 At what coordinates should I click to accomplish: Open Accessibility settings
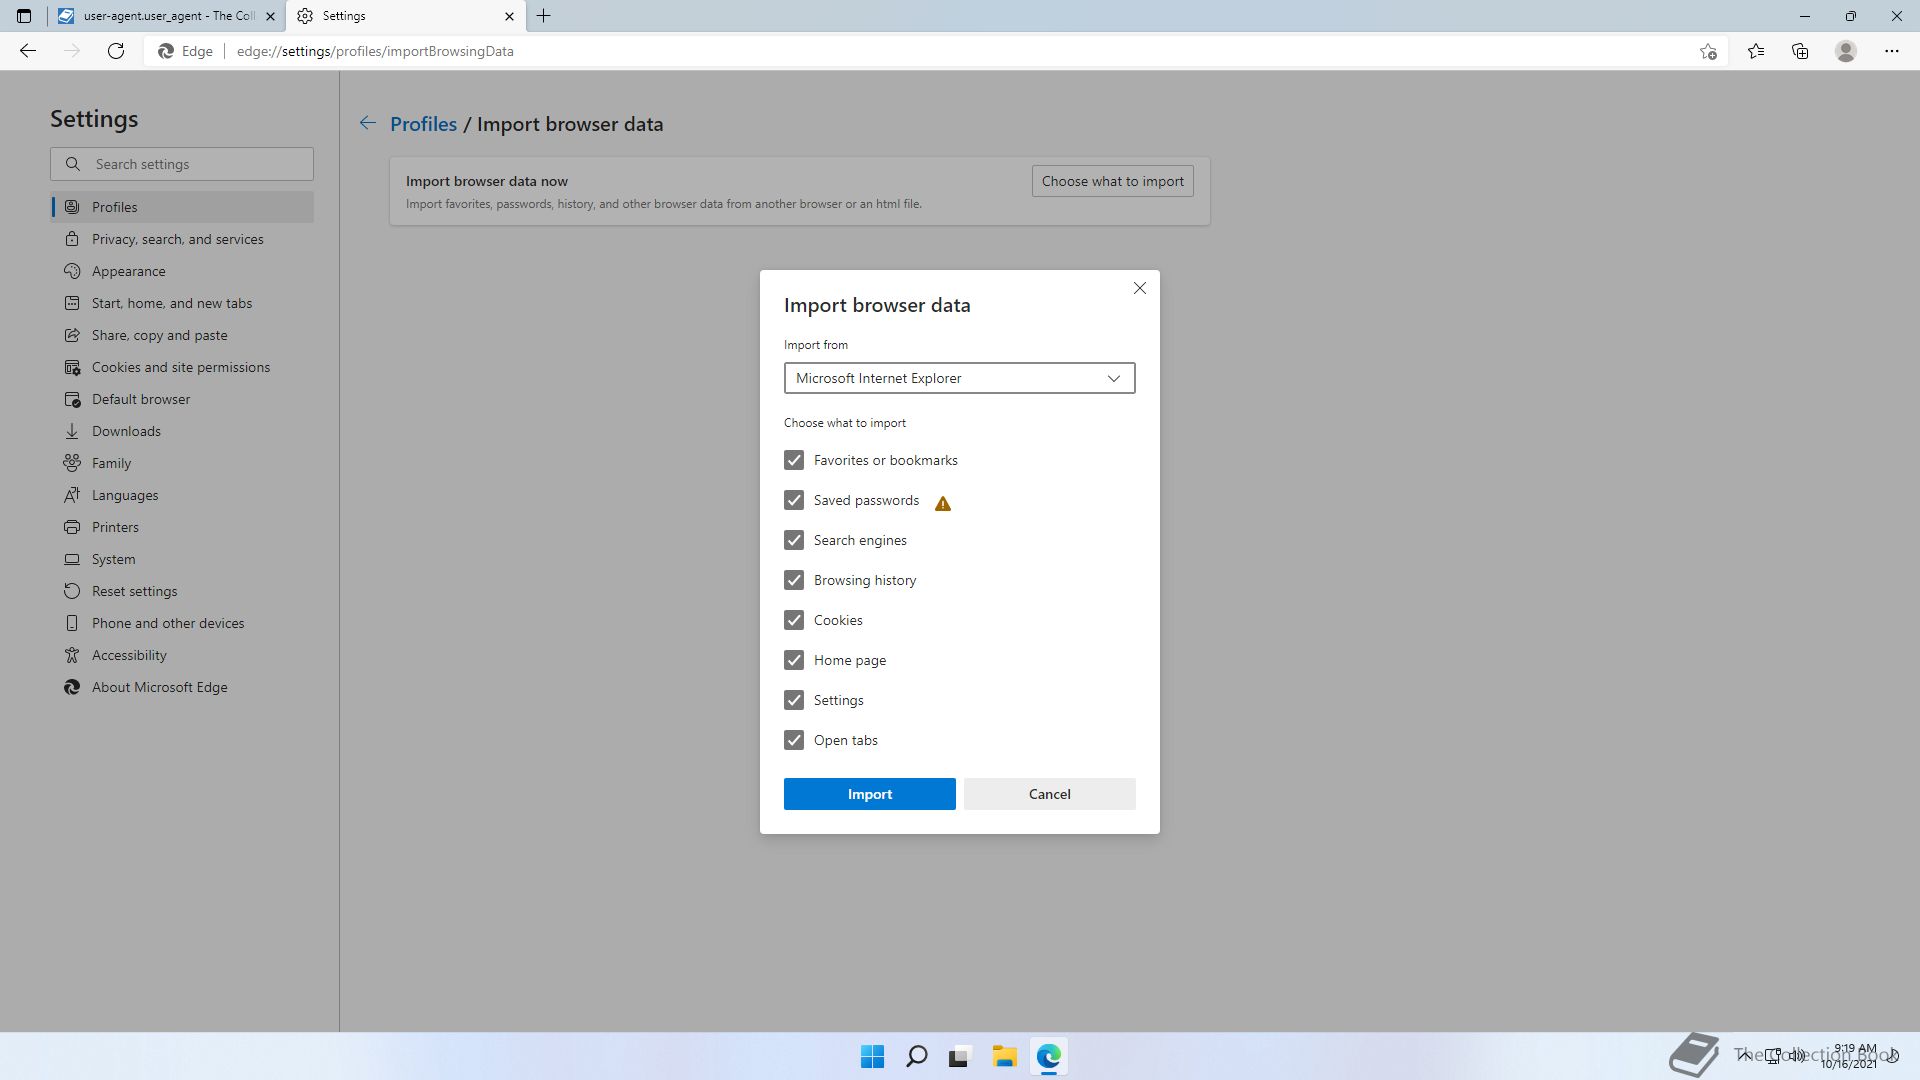coord(182,655)
